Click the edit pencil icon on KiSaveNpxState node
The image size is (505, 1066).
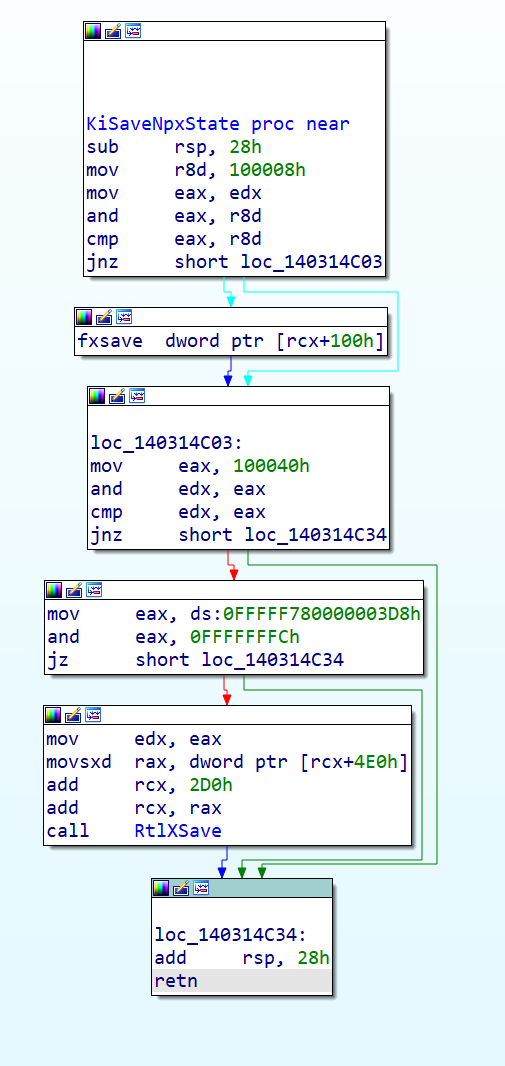113,31
